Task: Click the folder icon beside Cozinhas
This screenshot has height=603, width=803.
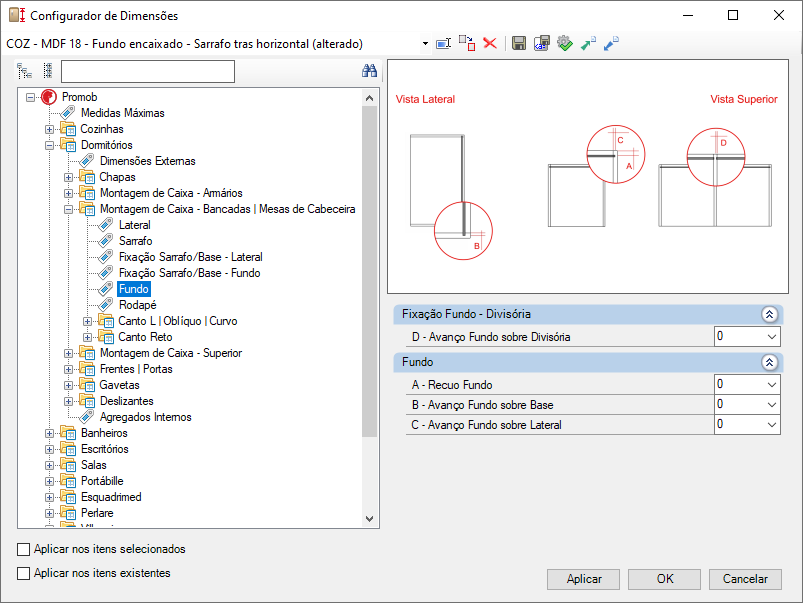Action: [68, 129]
